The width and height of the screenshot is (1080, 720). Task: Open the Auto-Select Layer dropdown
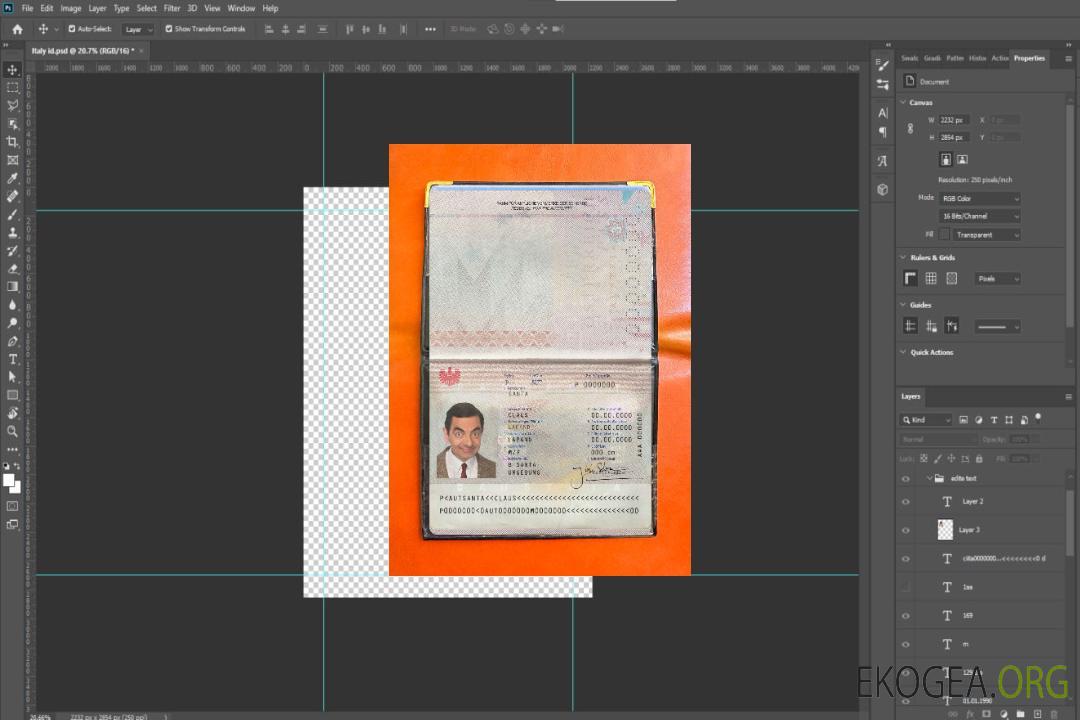[138, 29]
